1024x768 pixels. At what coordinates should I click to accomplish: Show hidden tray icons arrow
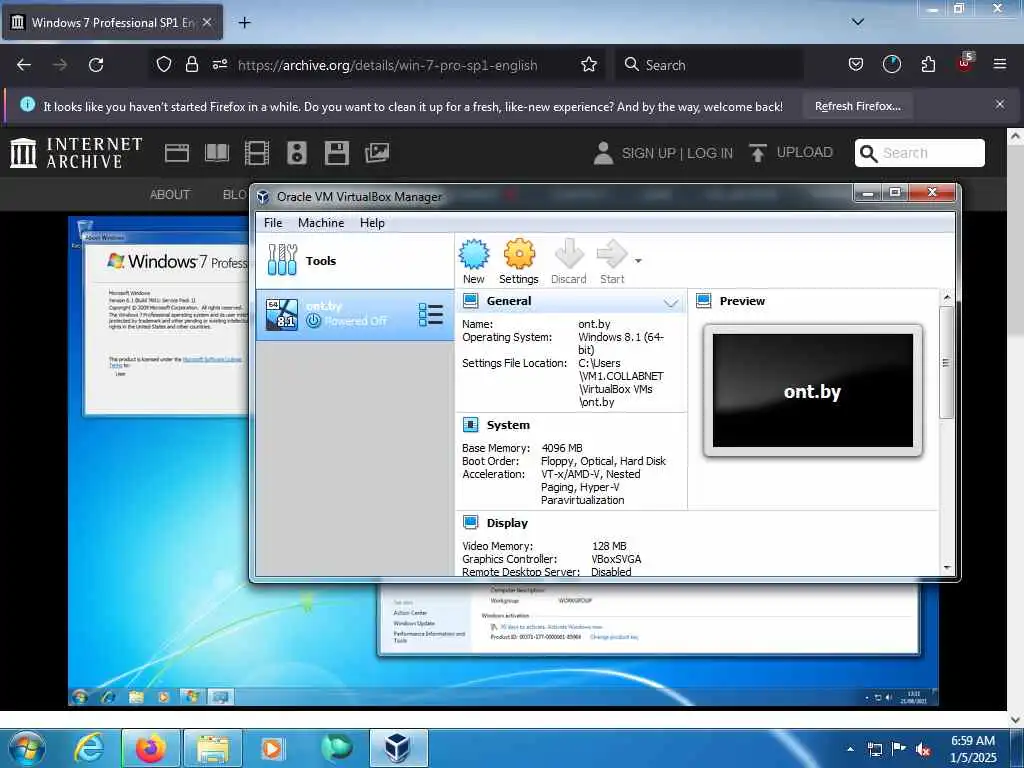[x=850, y=749]
